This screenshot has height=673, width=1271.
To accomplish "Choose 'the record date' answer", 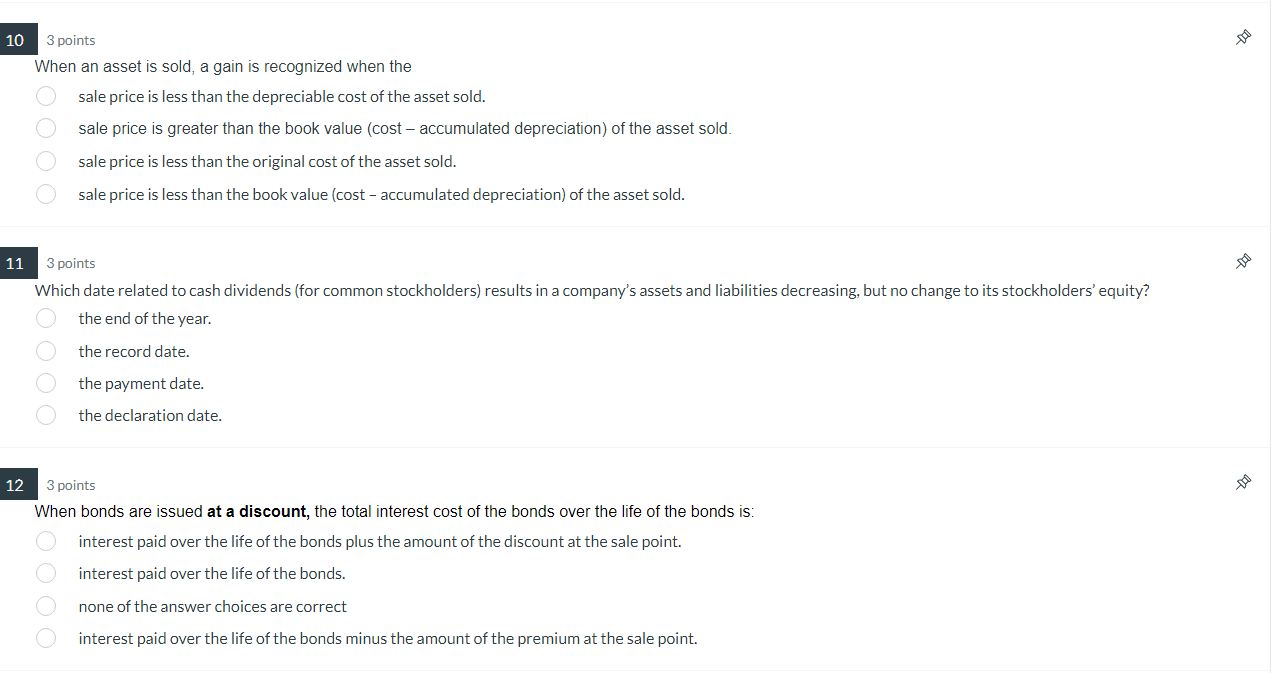I will pyautogui.click(x=46, y=351).
